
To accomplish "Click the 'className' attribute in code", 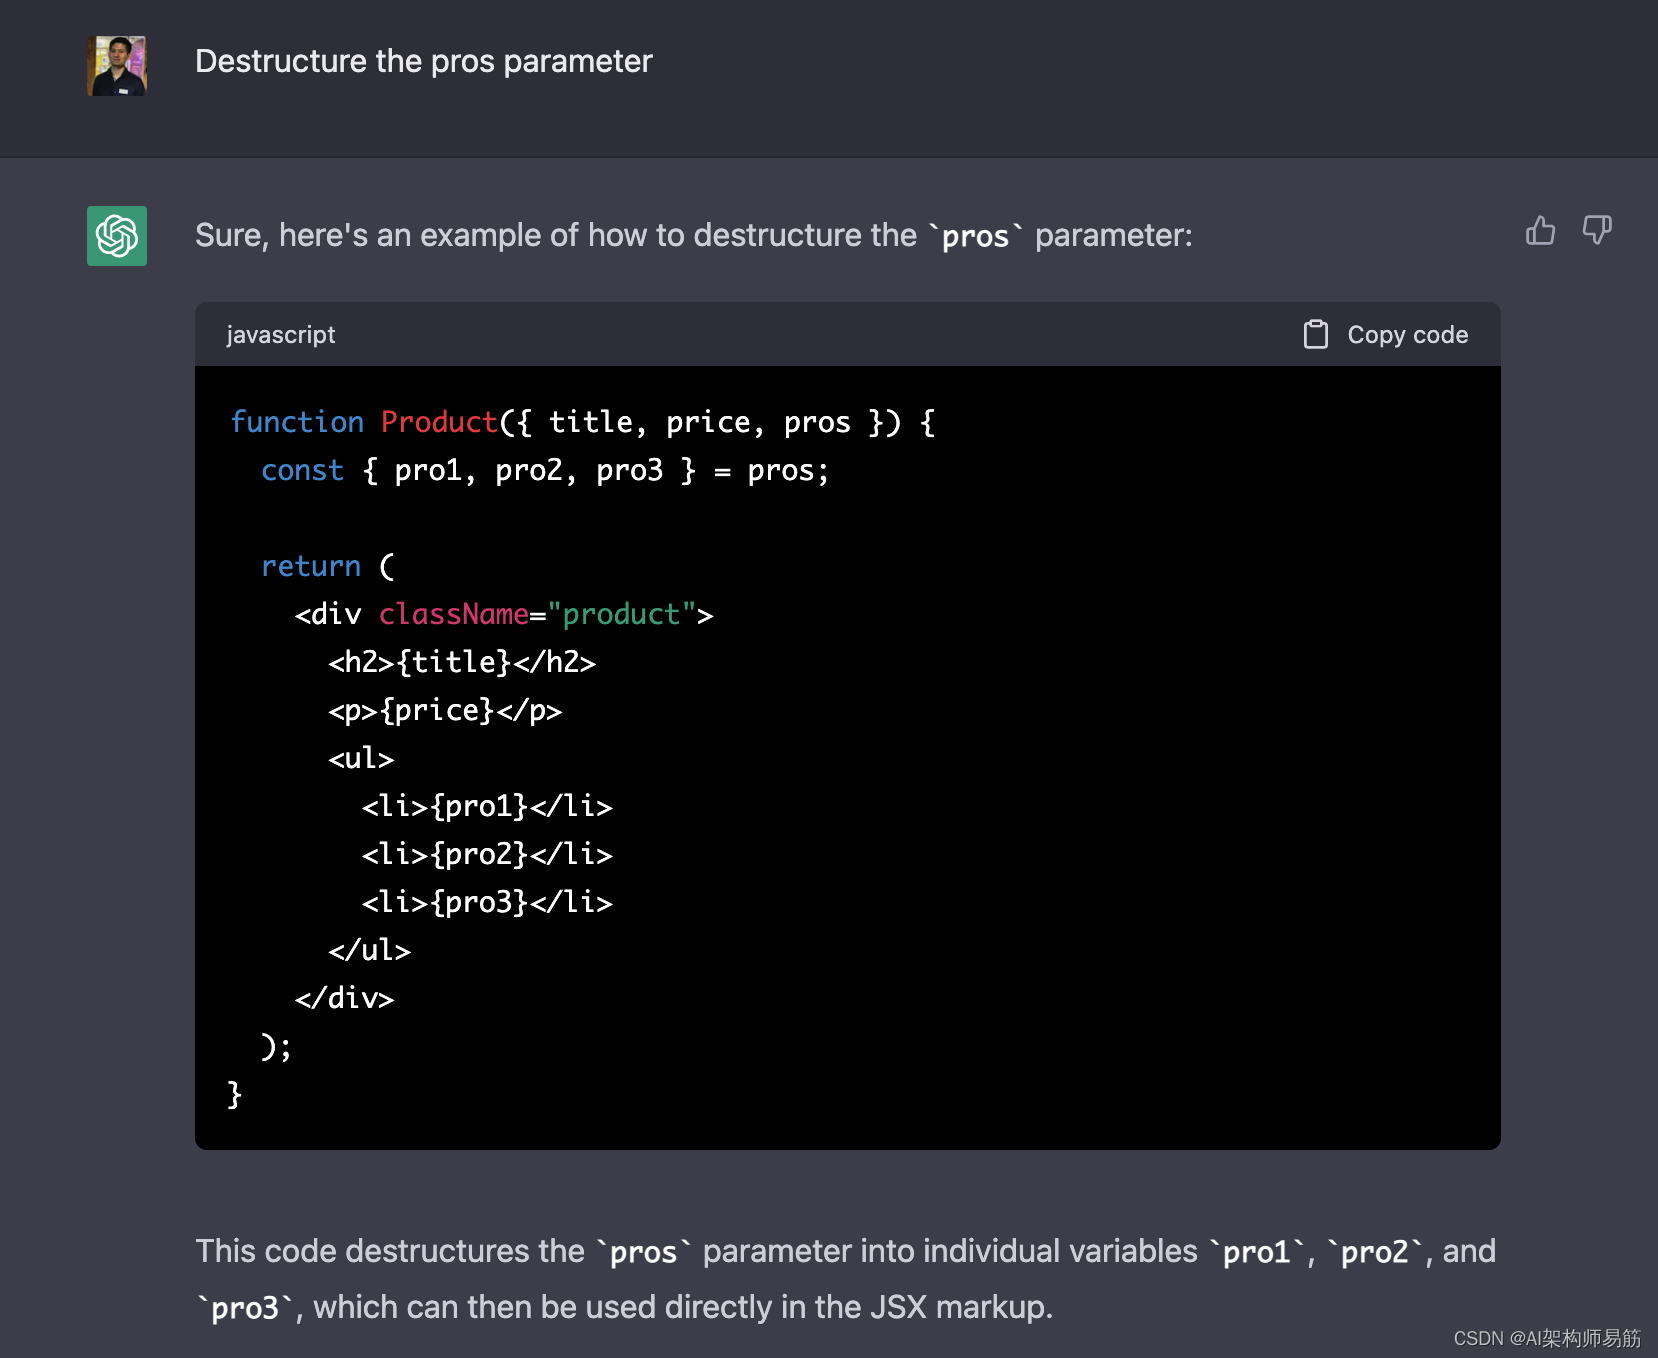I will (454, 614).
